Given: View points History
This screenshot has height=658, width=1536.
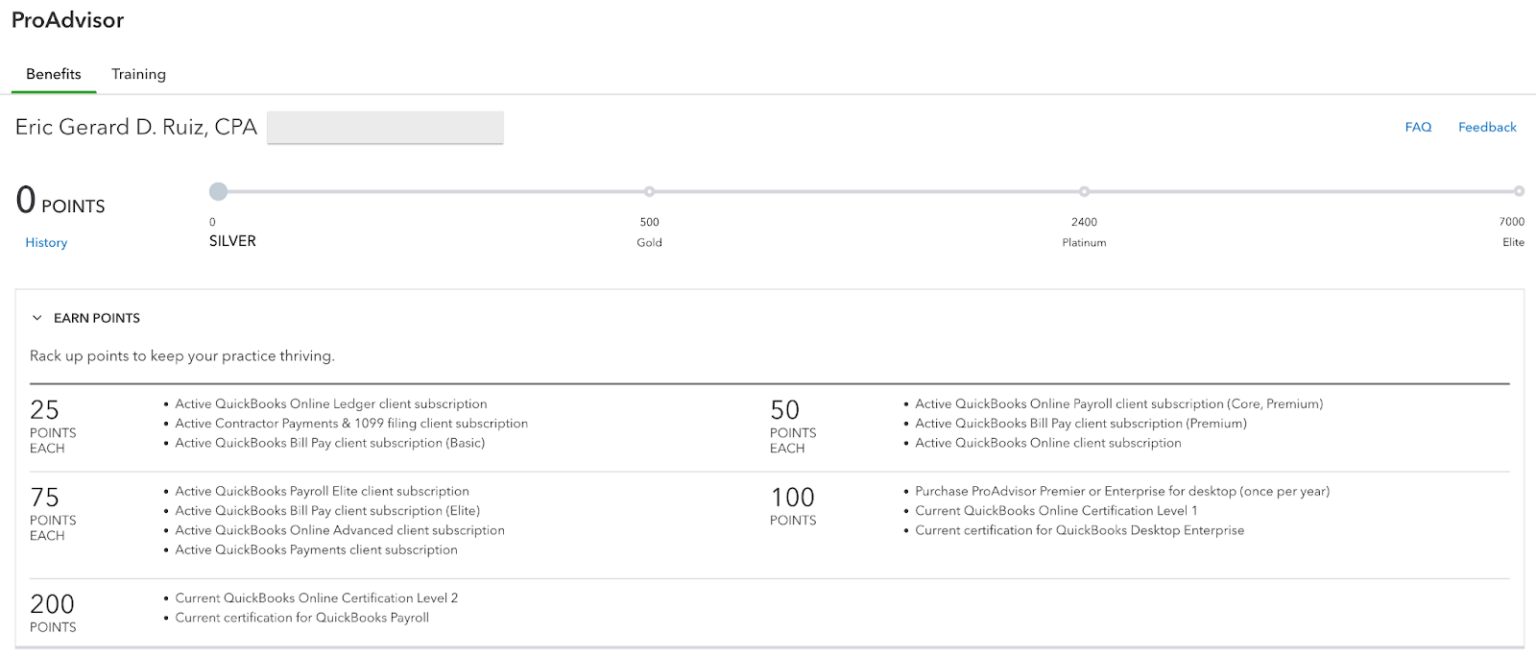Looking at the screenshot, I should tap(46, 242).
